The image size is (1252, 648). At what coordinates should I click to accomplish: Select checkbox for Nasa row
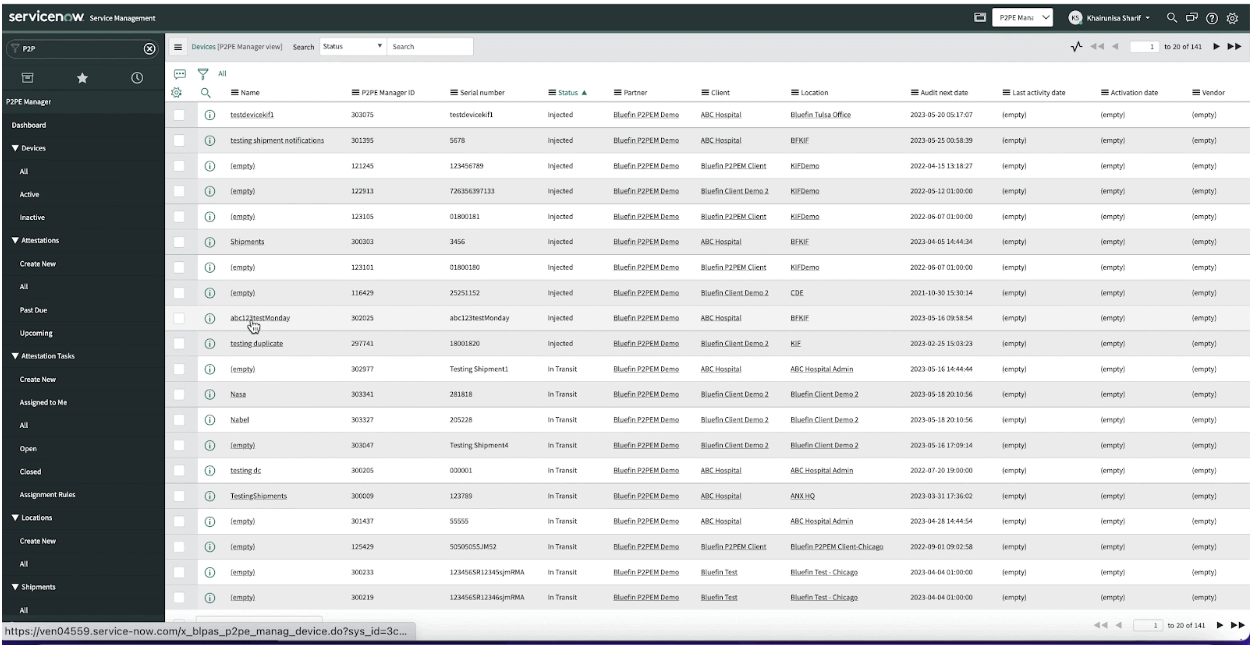(180, 394)
